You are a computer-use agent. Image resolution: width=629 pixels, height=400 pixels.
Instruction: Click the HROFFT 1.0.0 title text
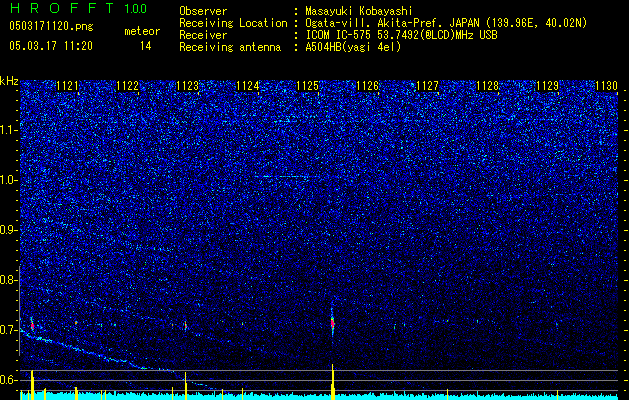pos(79,8)
